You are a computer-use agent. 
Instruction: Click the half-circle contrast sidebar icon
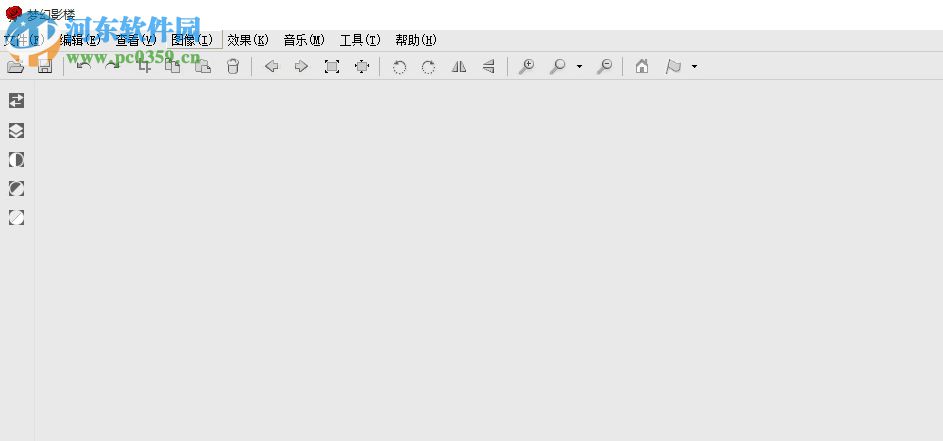16,159
